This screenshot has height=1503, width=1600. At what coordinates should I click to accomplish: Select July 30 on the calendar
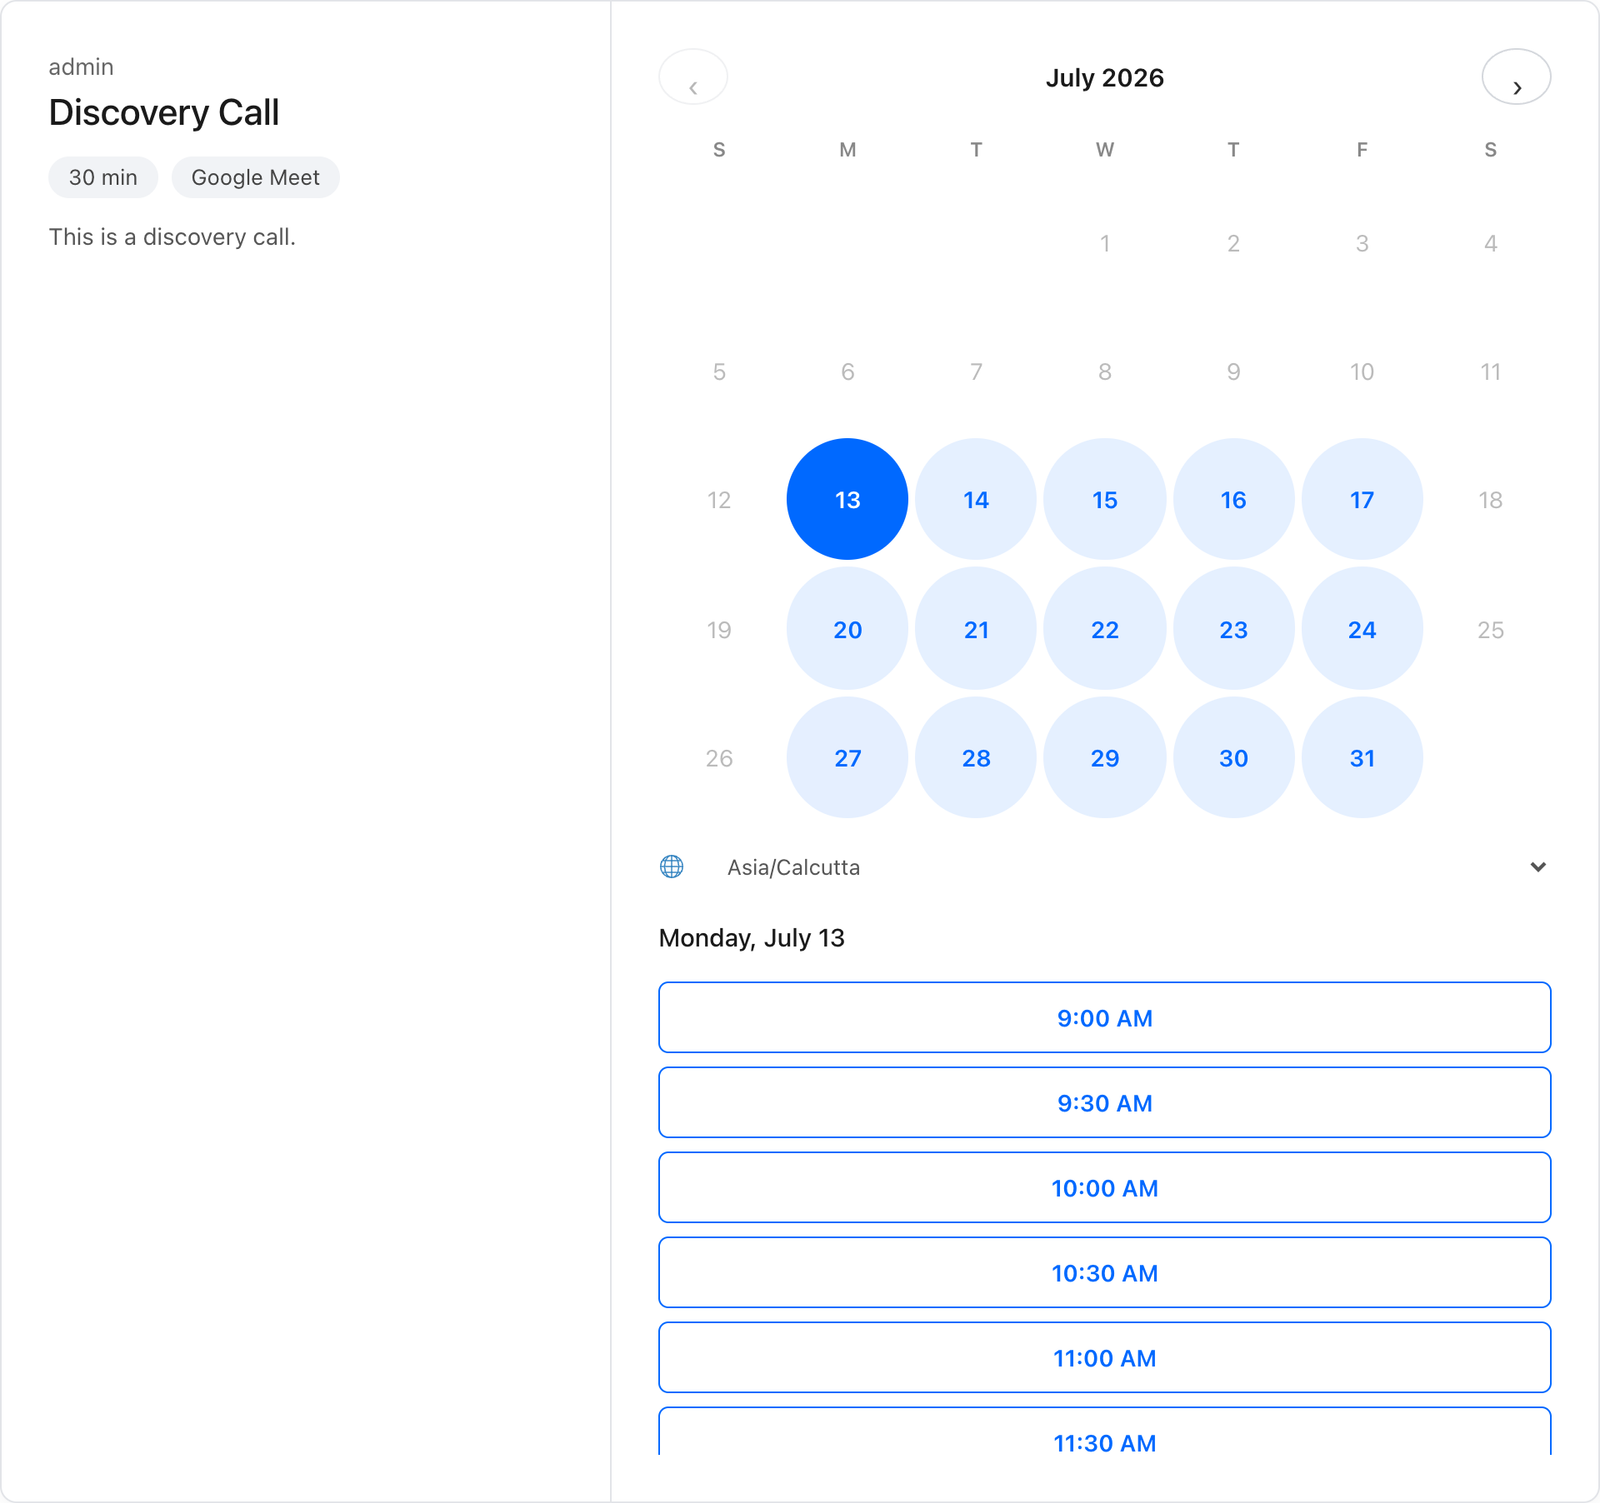pos(1233,757)
